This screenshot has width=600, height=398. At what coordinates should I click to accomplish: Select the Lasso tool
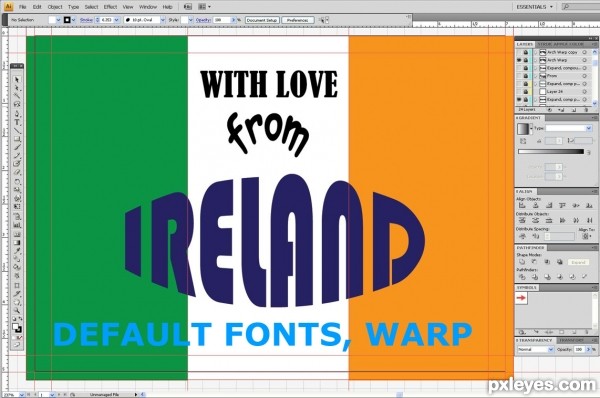tap(16, 104)
